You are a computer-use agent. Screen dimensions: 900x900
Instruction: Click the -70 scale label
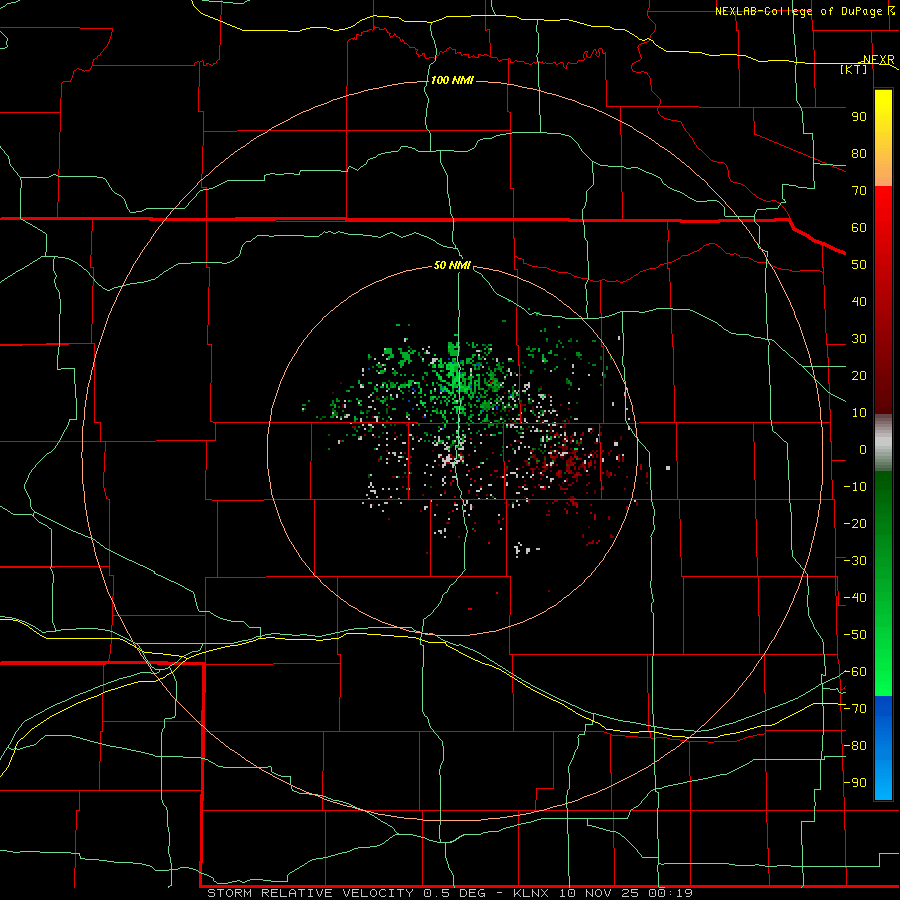(x=855, y=709)
